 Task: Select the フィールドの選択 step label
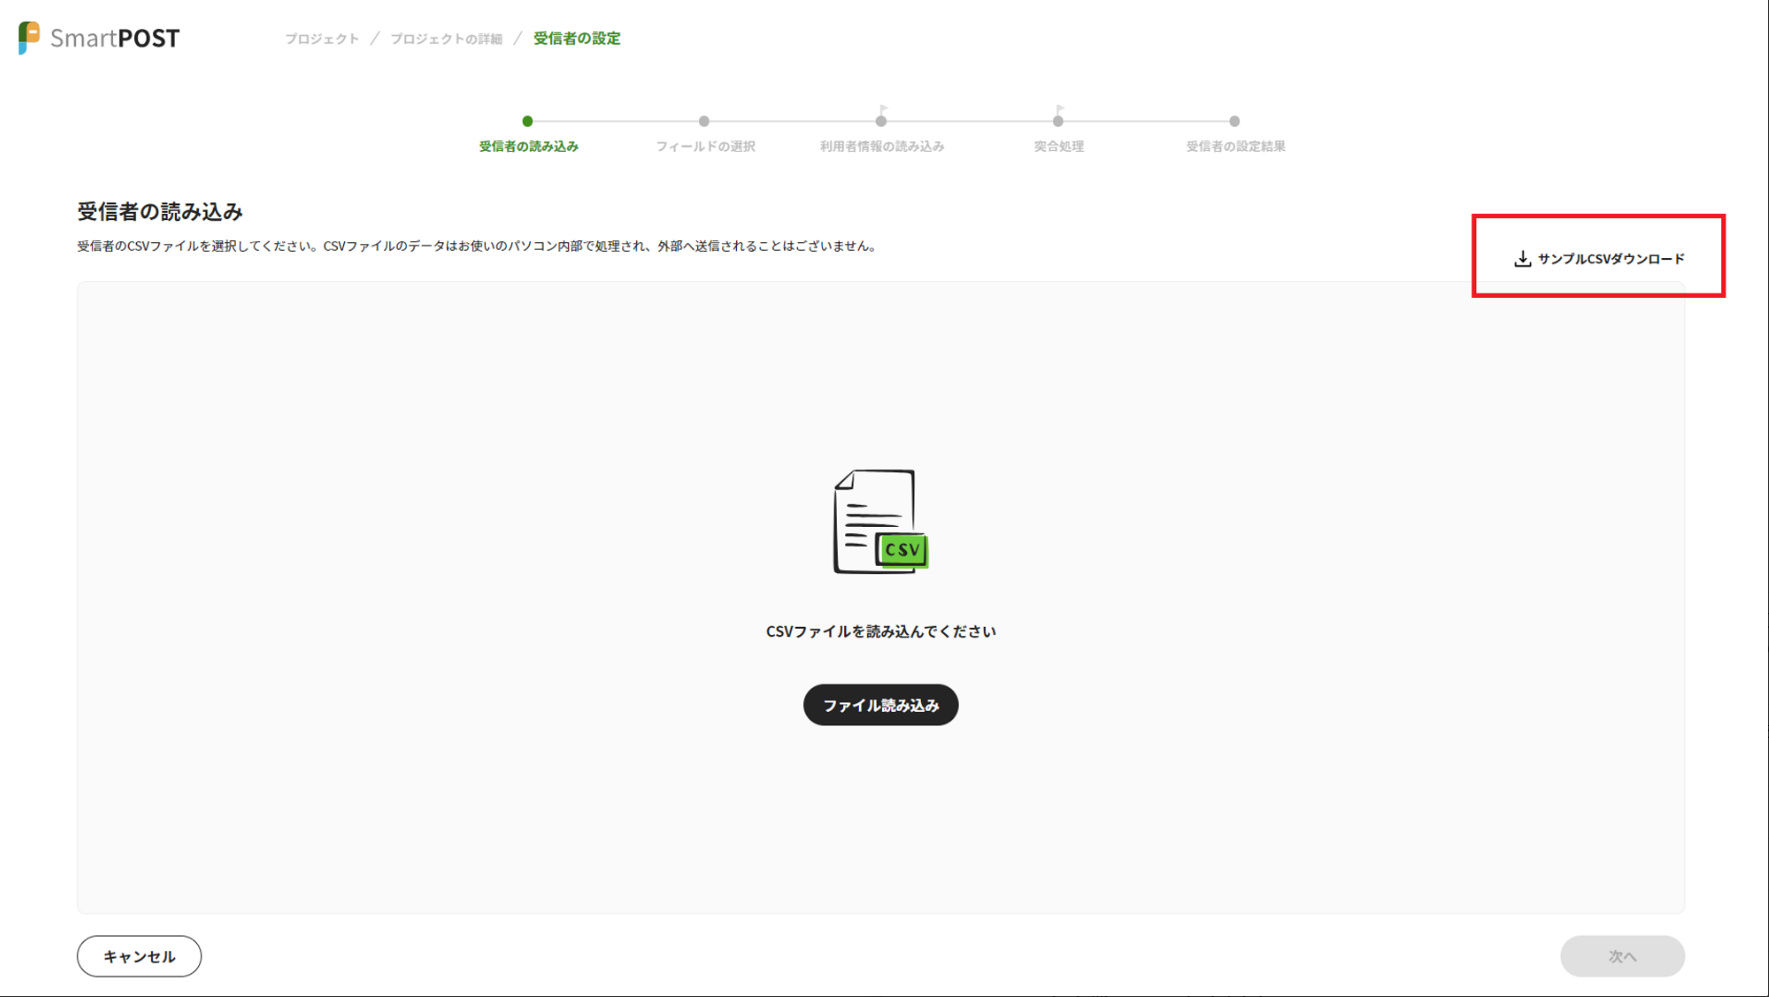coord(705,146)
